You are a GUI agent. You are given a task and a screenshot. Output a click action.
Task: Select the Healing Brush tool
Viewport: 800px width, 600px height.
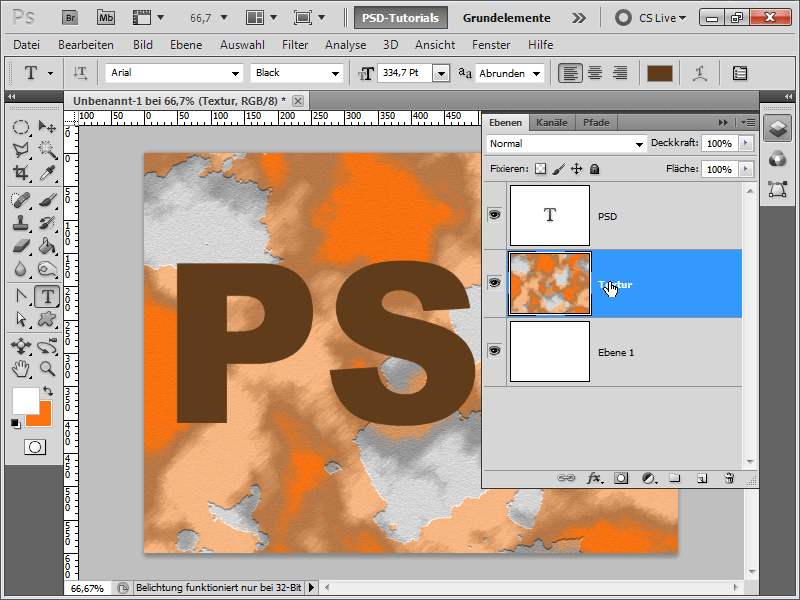click(20, 199)
